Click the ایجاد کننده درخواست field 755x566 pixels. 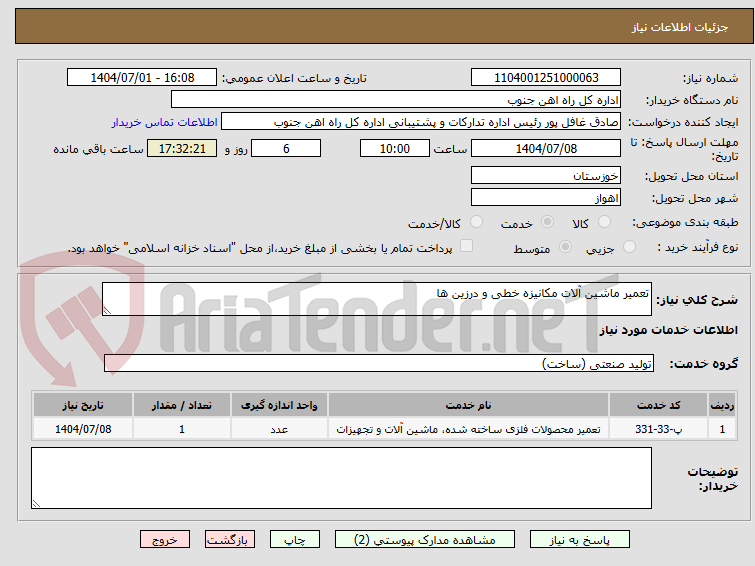tap(421, 122)
